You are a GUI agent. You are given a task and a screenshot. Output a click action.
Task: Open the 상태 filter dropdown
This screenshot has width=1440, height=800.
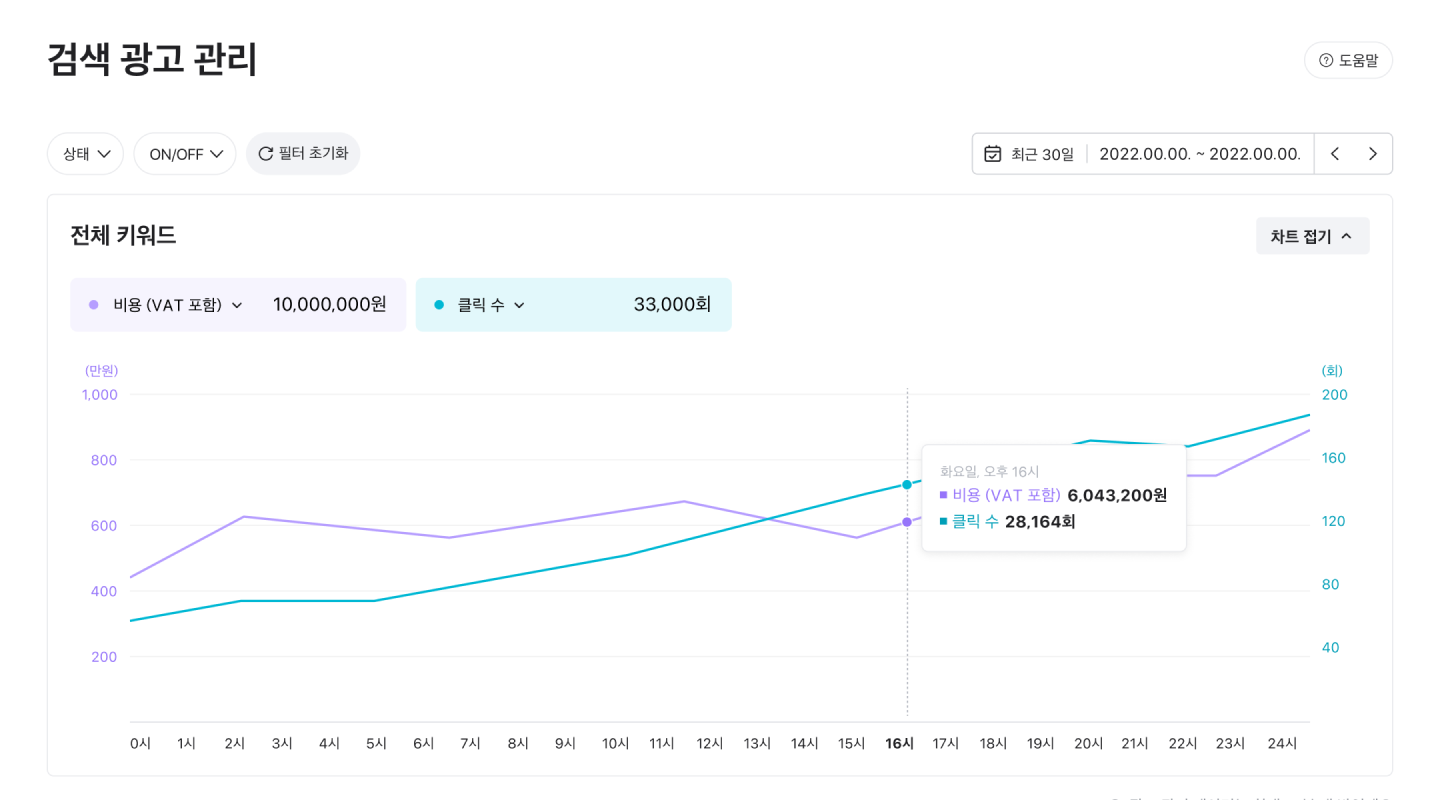pos(85,154)
